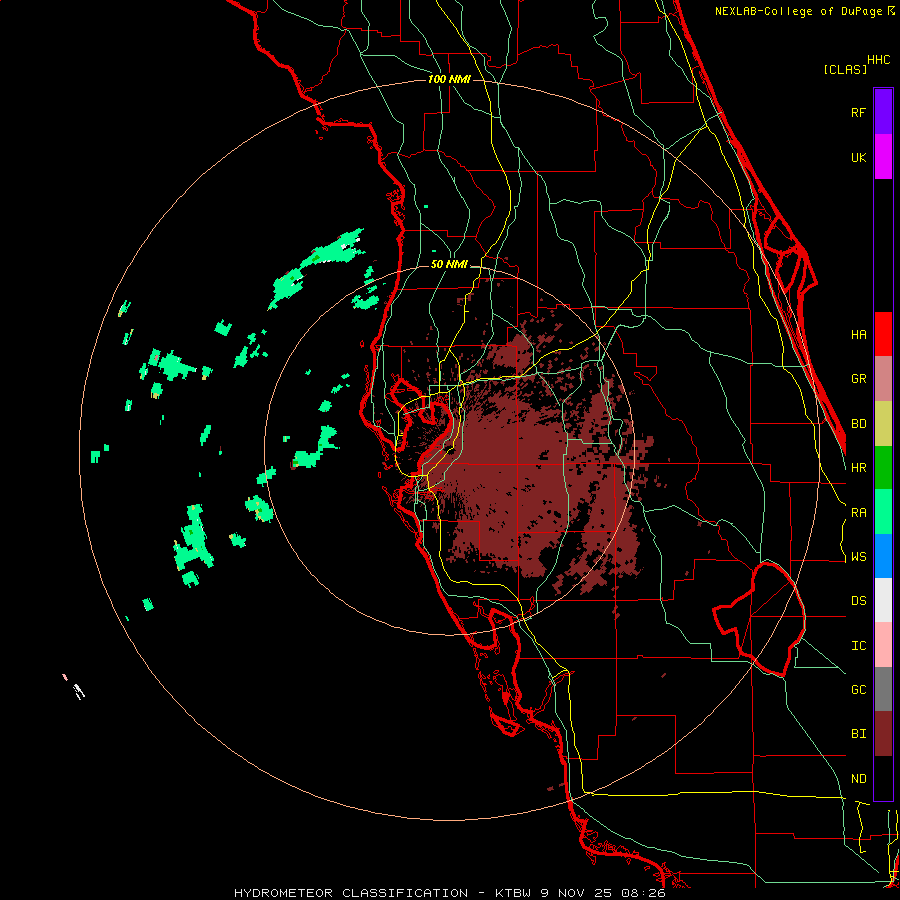
Task: Click the 'IC' legend label
Action: [858, 646]
